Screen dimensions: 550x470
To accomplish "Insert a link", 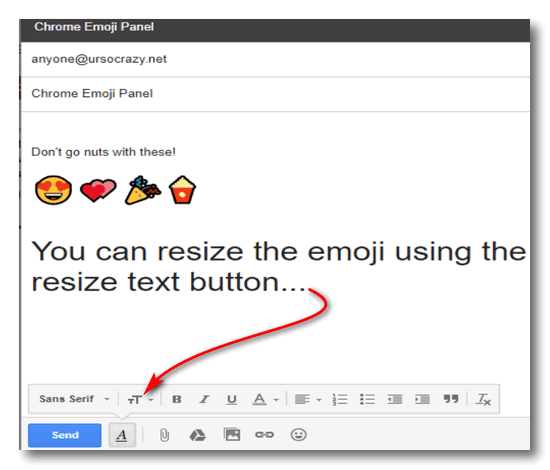I will click(264, 435).
